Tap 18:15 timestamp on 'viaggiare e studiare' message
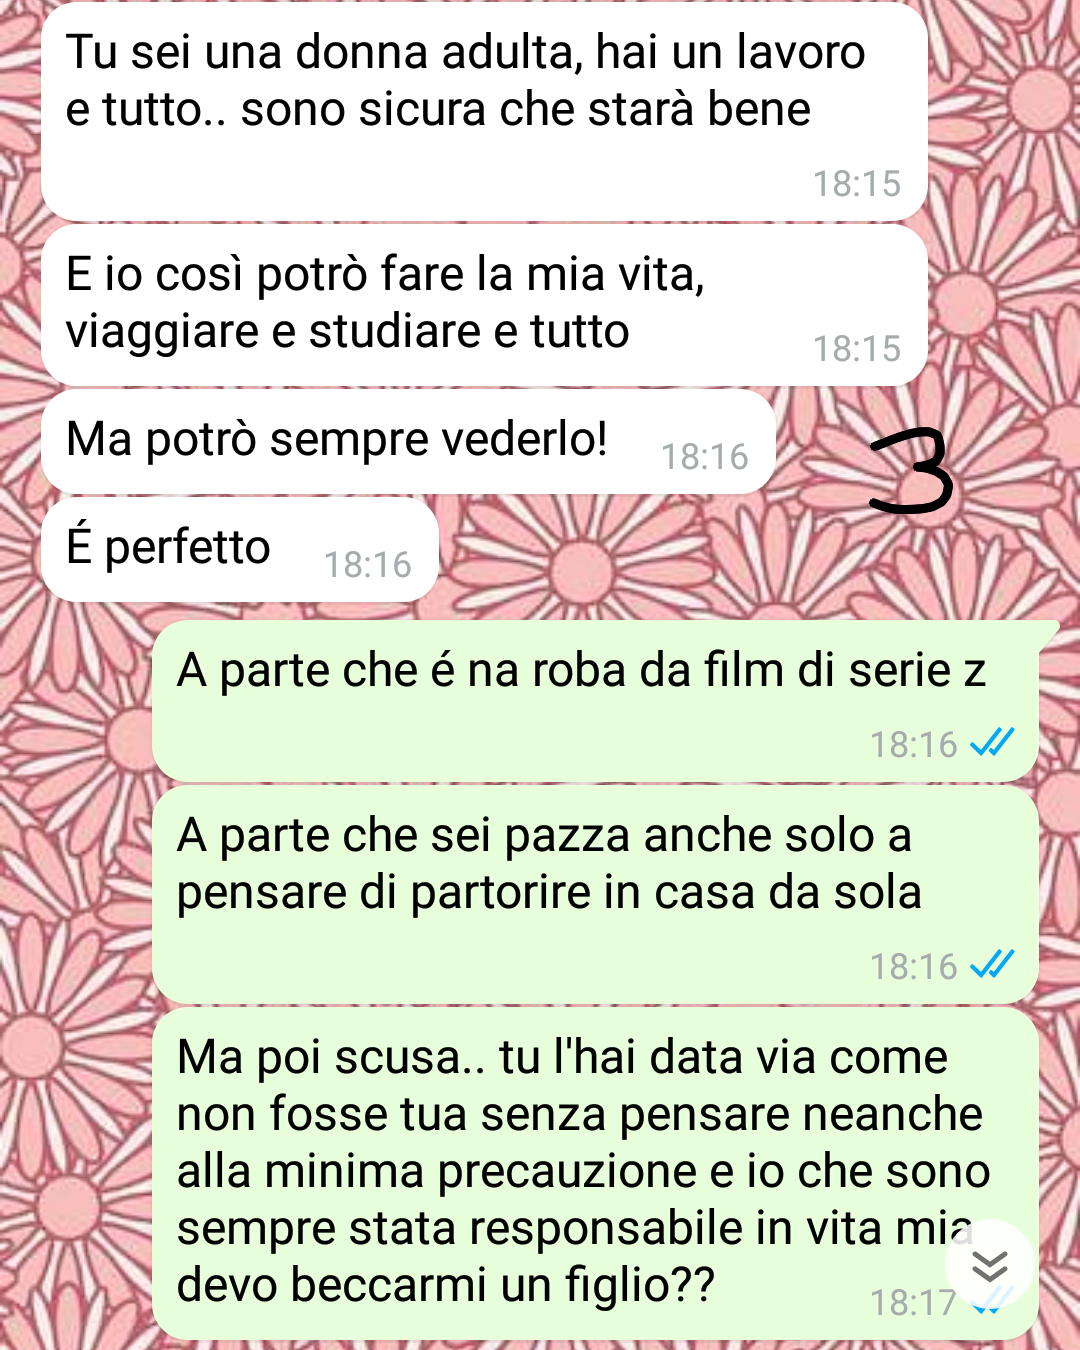1080x1350 pixels. click(x=857, y=349)
